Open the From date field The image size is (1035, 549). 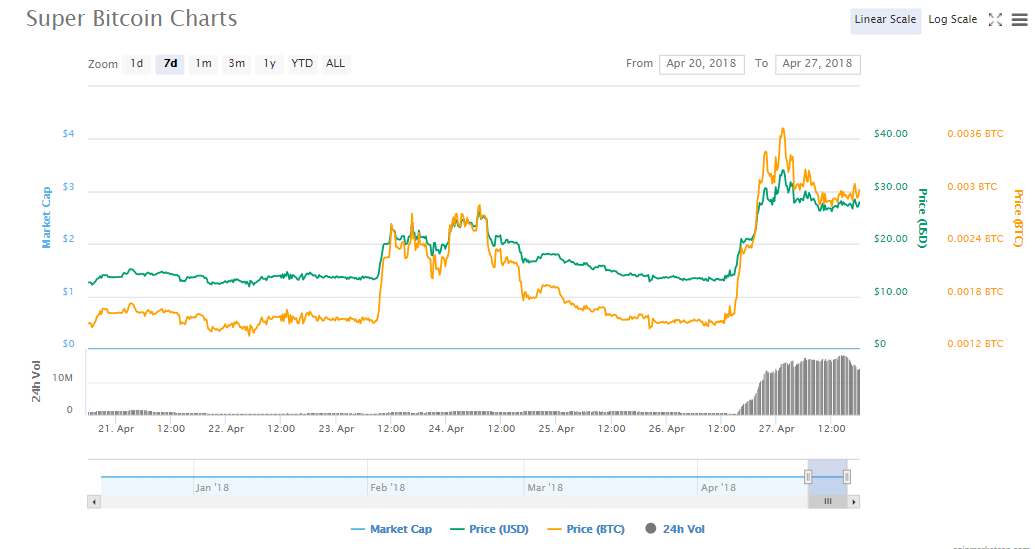pyautogui.click(x=702, y=64)
